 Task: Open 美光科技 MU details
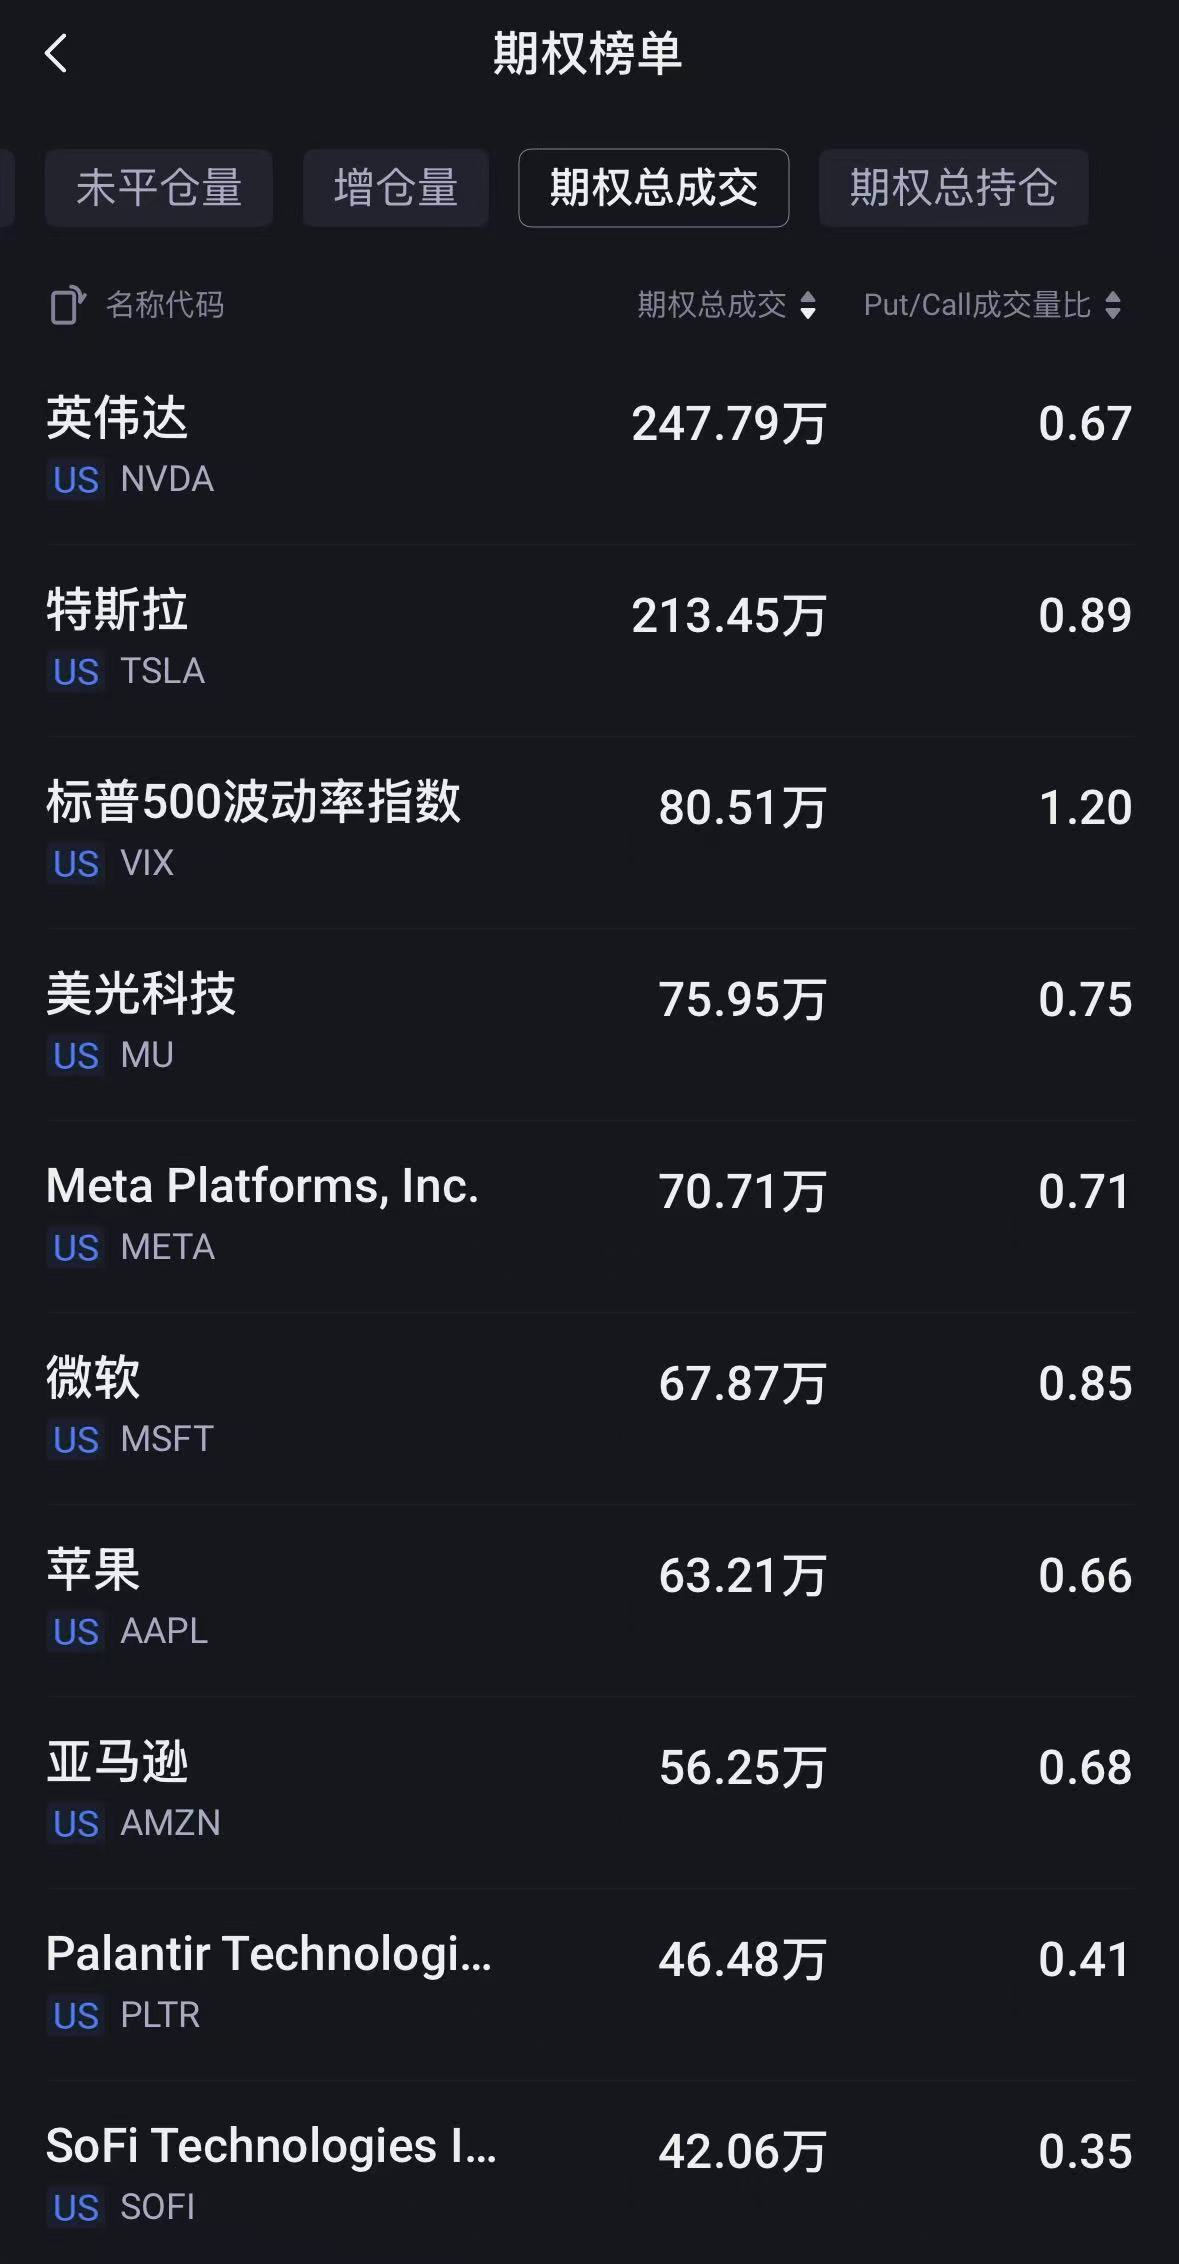tap(589, 1022)
